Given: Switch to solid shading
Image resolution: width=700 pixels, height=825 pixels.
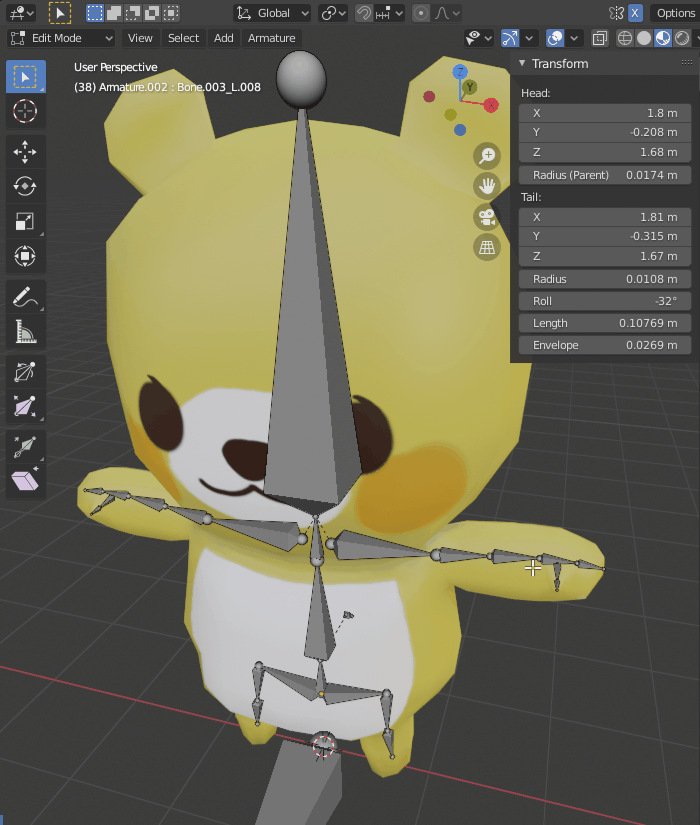Looking at the screenshot, I should tap(644, 38).
